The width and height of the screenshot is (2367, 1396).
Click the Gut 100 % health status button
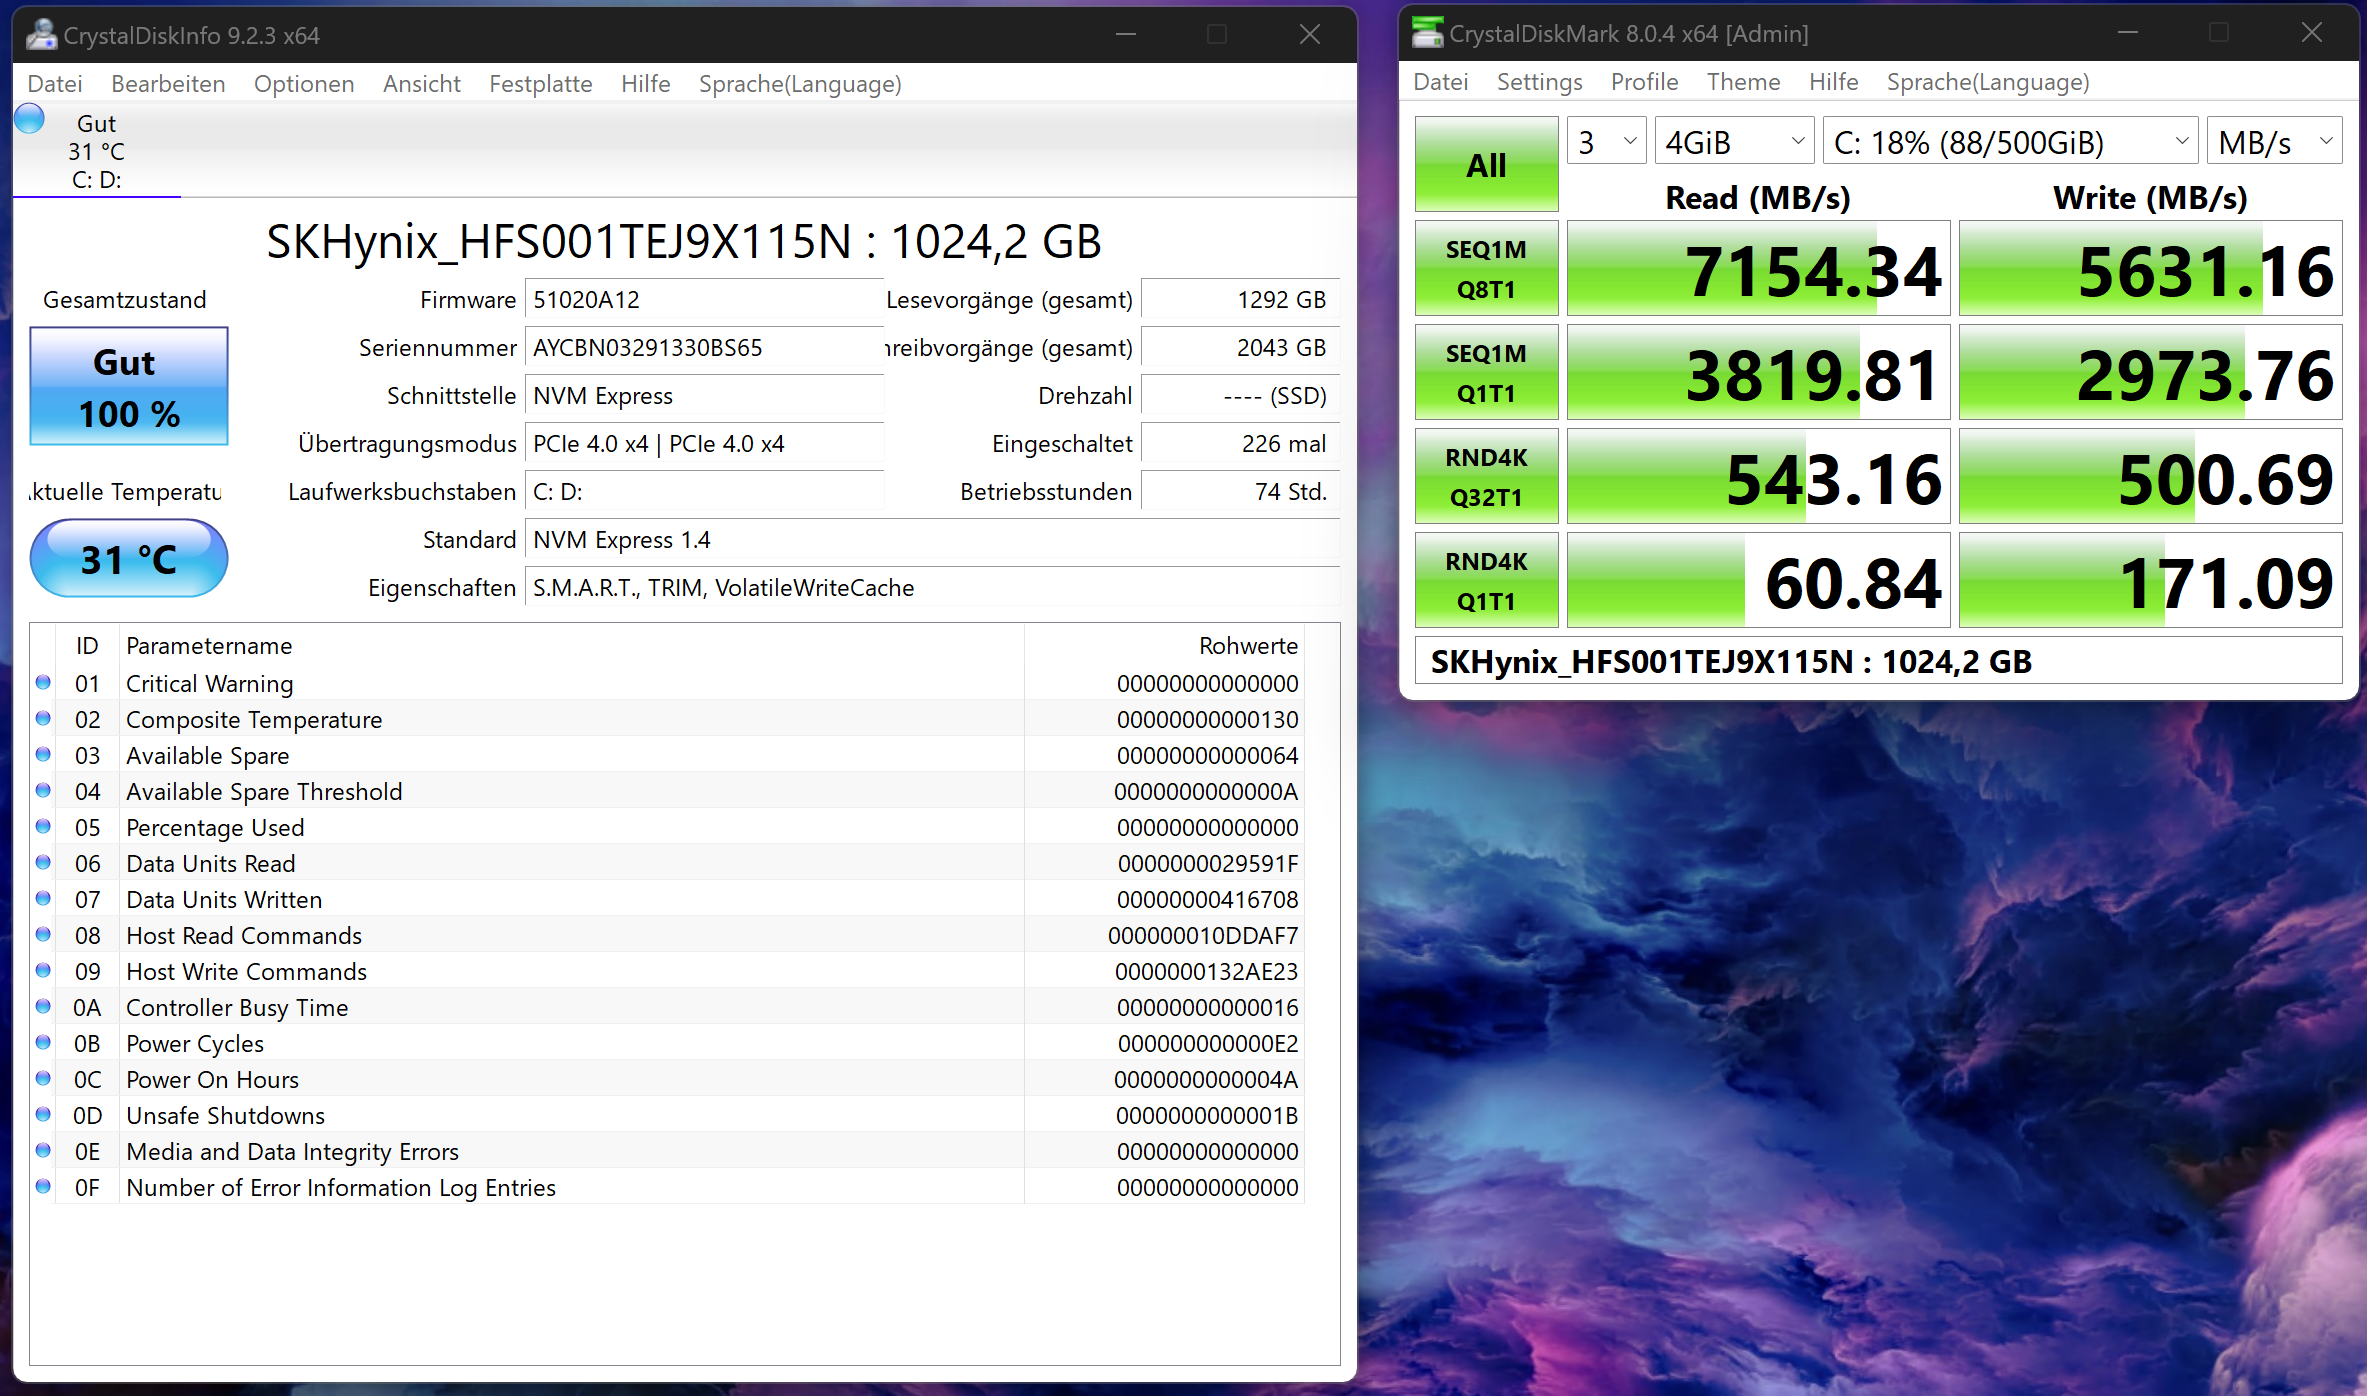129,386
